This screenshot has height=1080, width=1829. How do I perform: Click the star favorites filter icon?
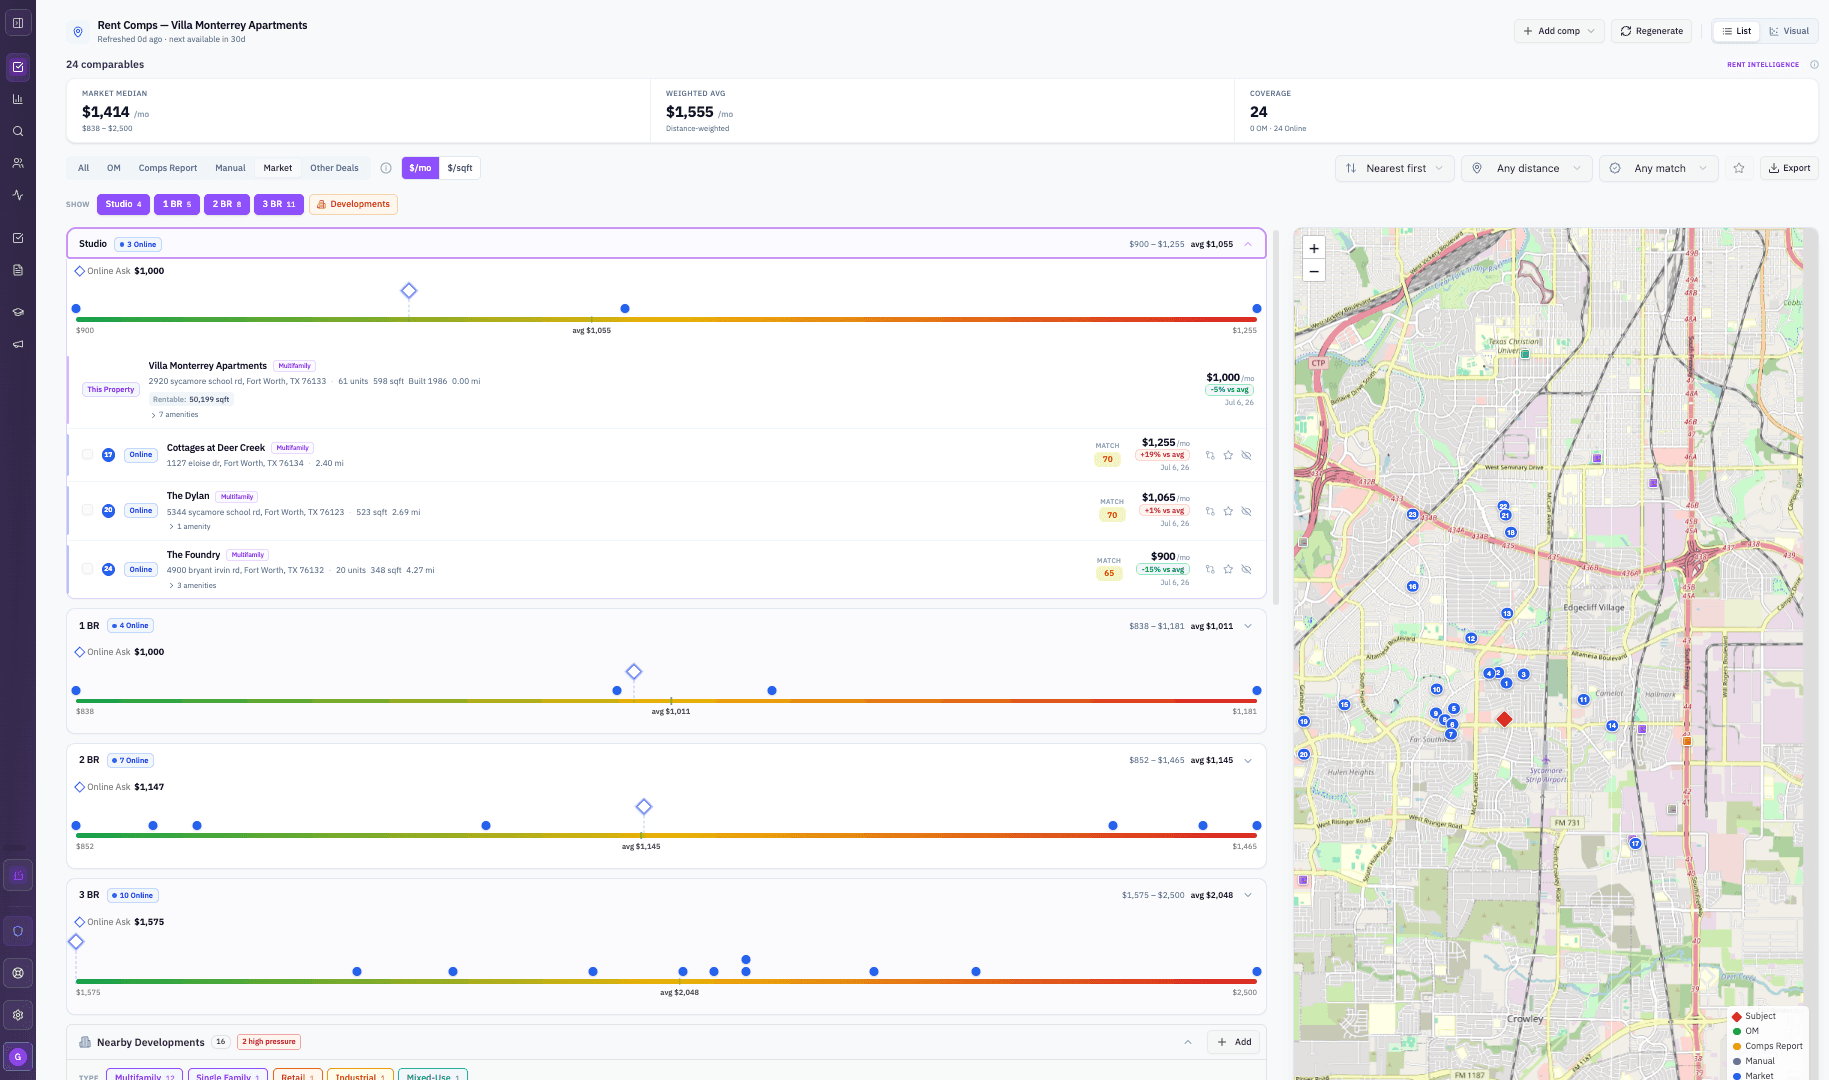click(1739, 168)
